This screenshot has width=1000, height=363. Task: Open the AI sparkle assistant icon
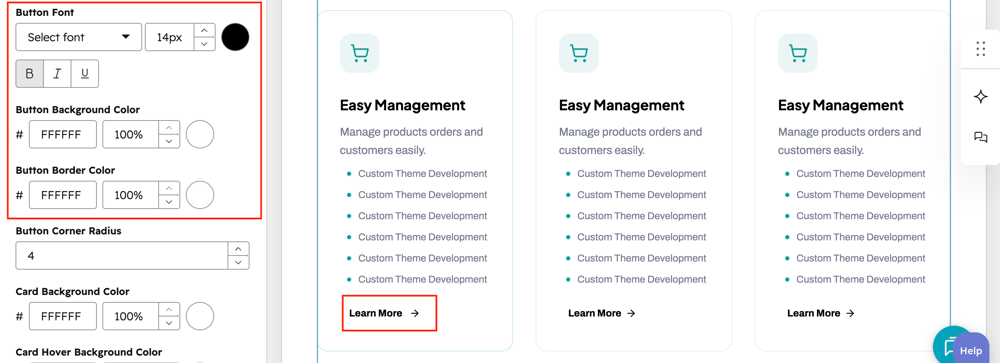click(981, 97)
